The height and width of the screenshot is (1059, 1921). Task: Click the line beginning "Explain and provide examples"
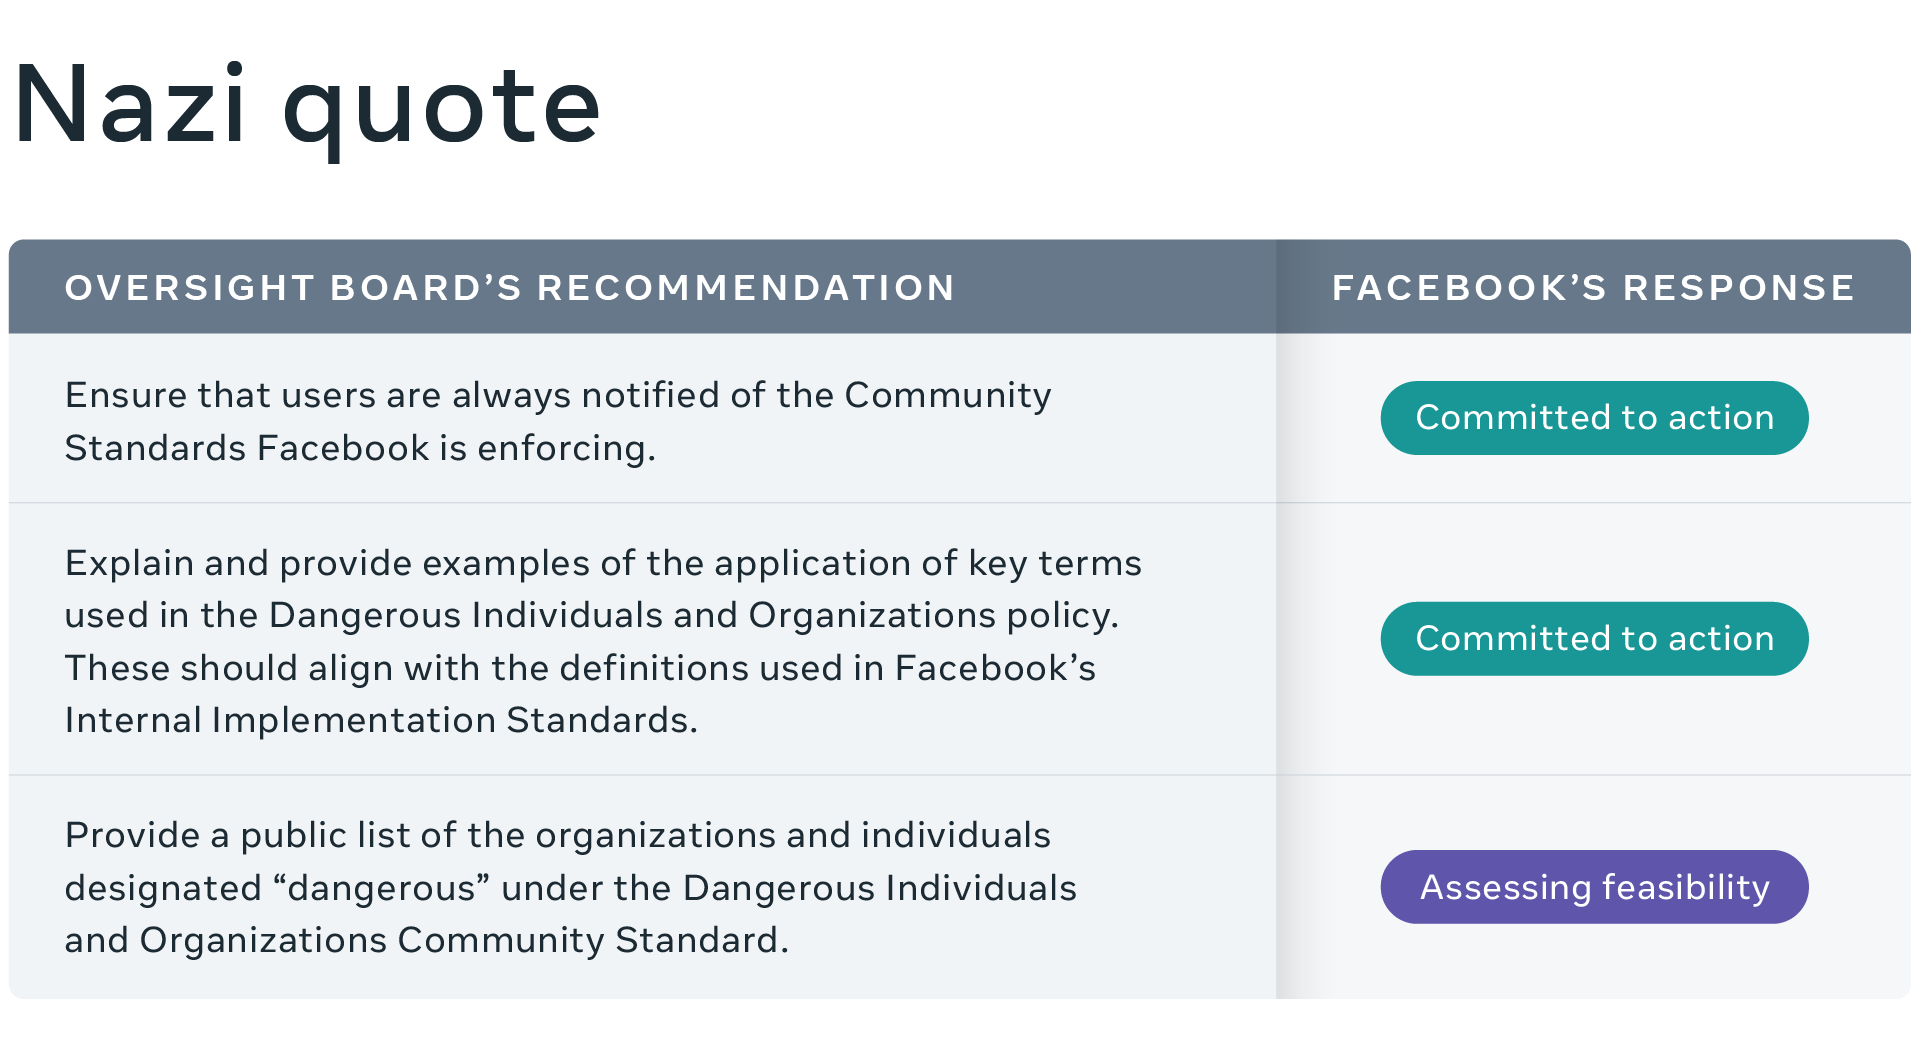(603, 563)
